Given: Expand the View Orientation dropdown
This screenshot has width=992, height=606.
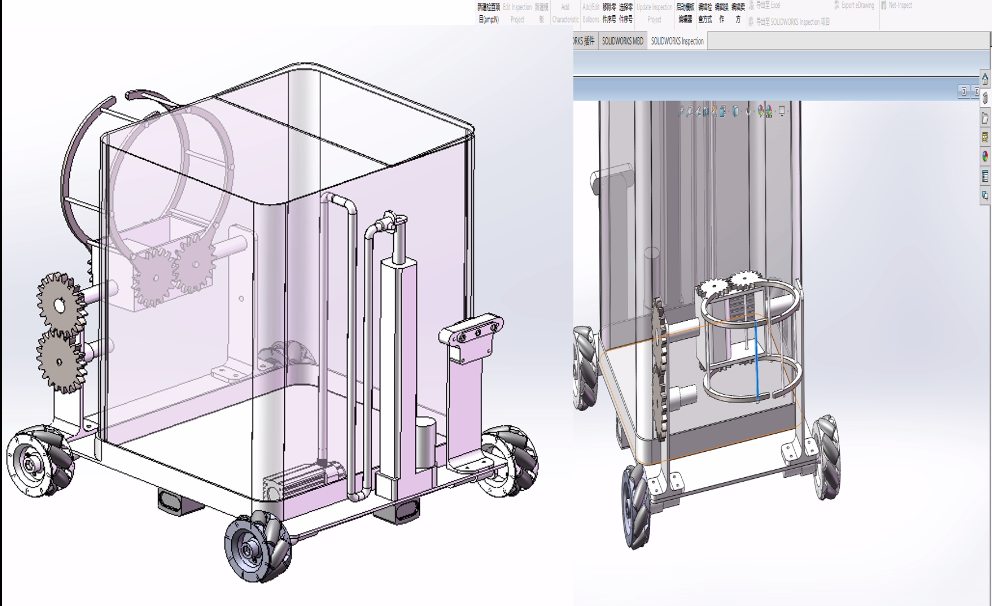Looking at the screenshot, I should coord(723,111).
